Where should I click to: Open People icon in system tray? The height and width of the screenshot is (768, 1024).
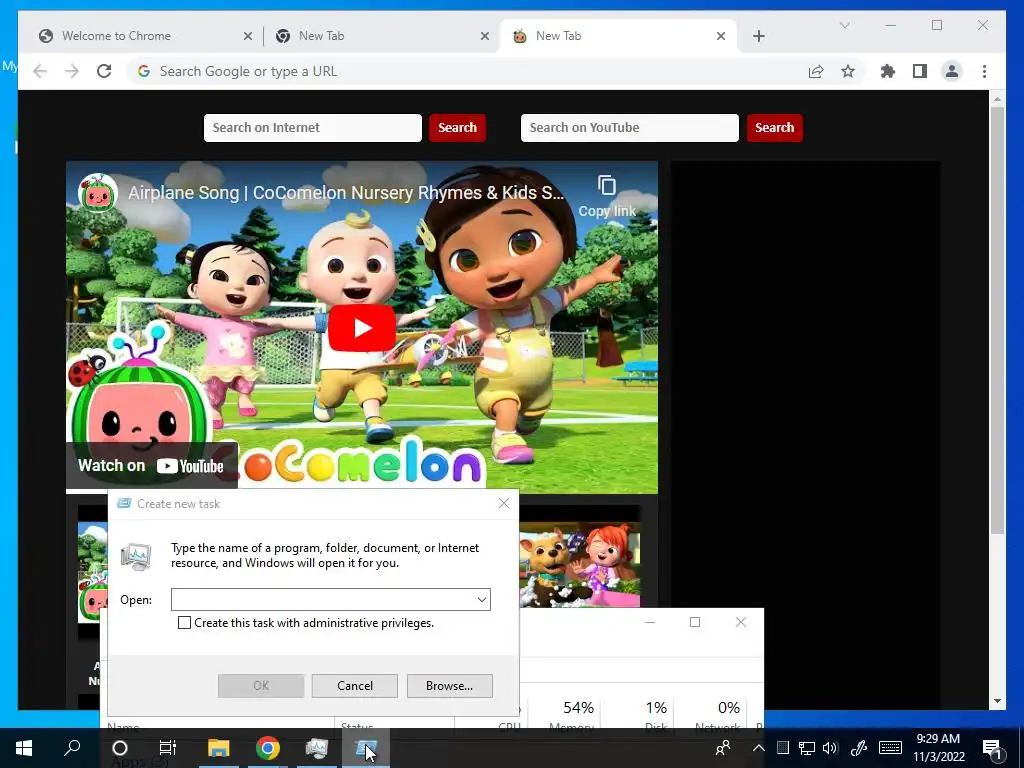(x=722, y=748)
